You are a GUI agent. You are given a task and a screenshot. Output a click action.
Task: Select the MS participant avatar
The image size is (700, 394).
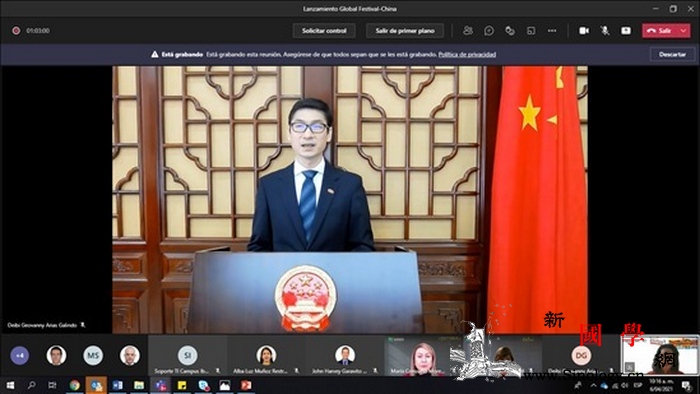tap(93, 356)
